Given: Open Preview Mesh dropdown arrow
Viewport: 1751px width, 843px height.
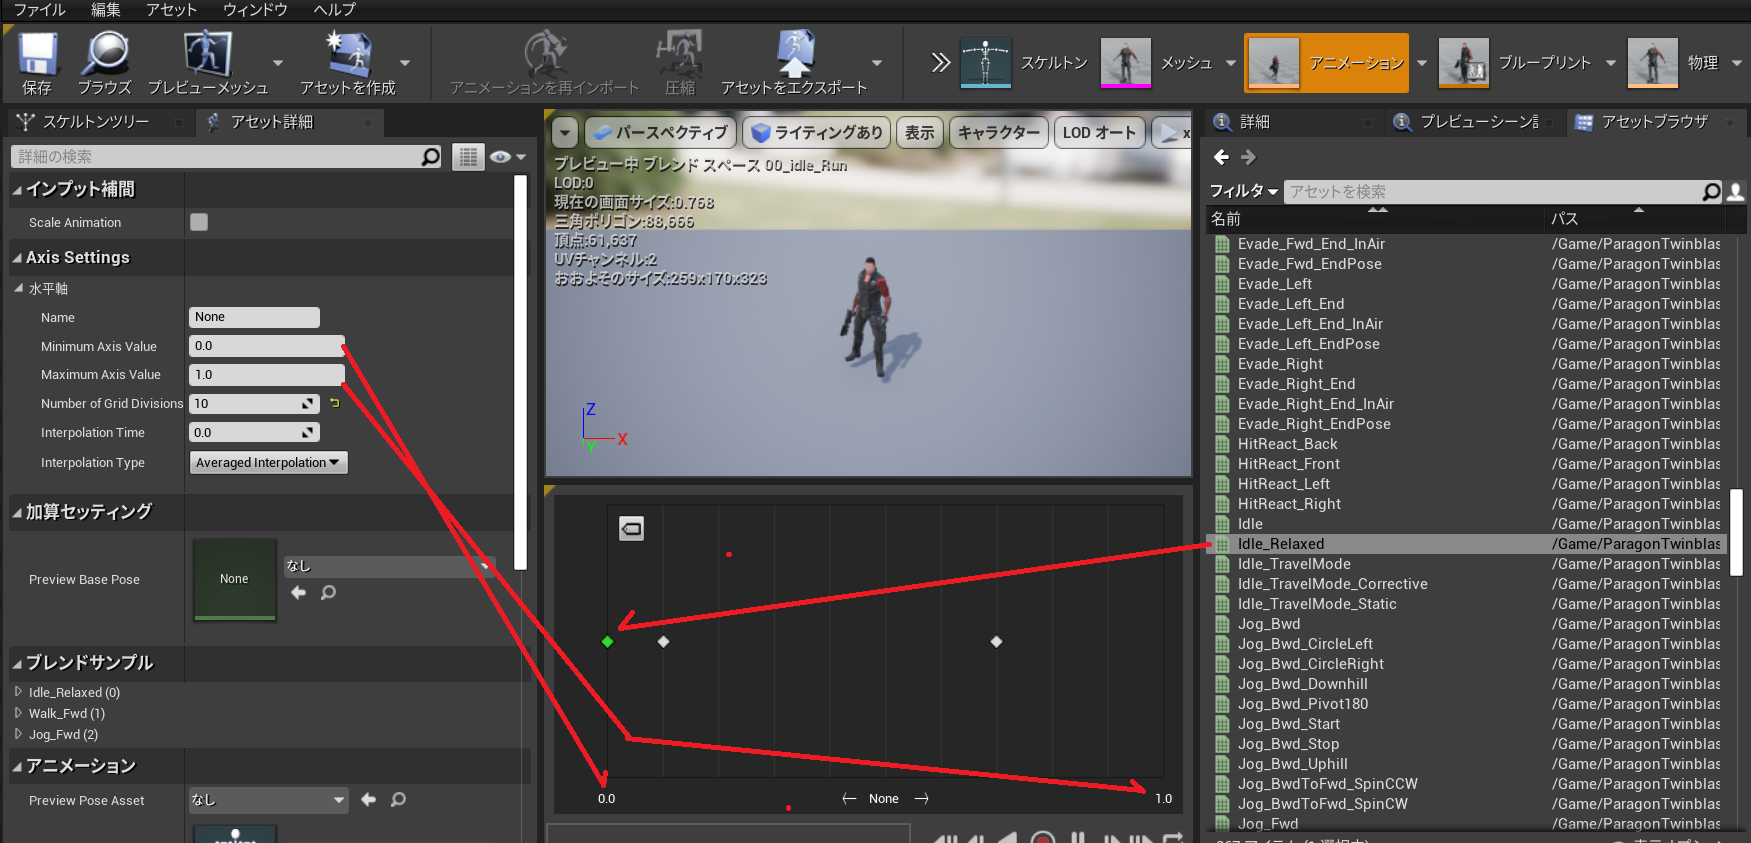Looking at the screenshot, I should 278,63.
